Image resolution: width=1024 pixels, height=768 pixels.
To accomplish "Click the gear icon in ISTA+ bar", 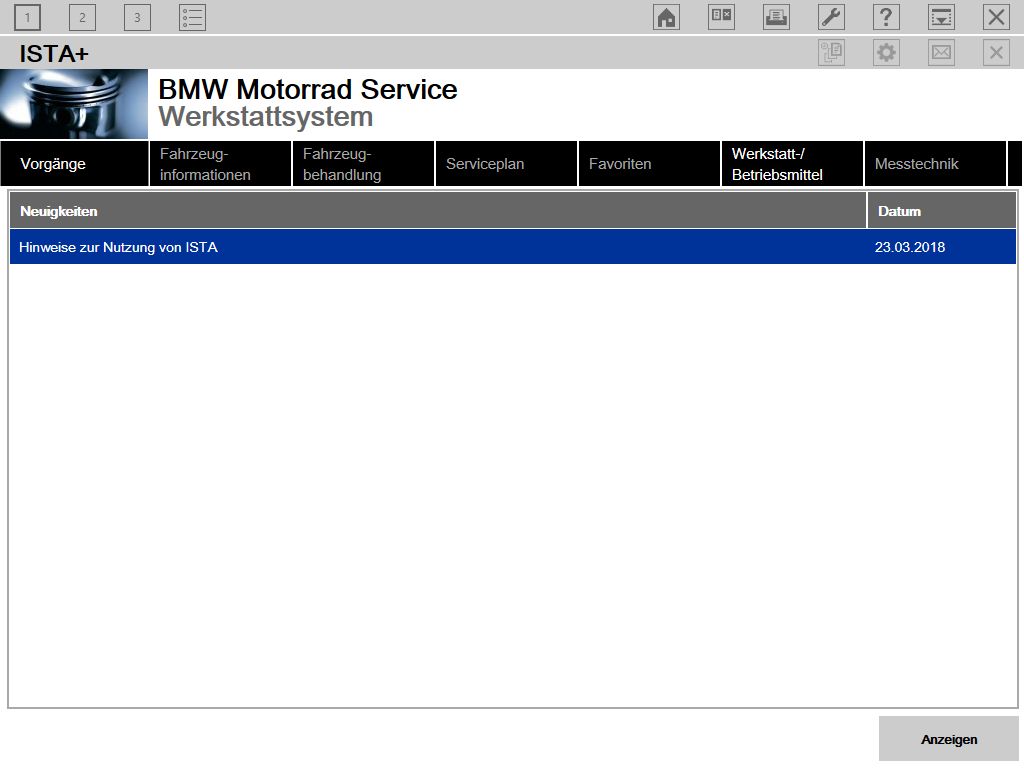I will click(x=886, y=52).
